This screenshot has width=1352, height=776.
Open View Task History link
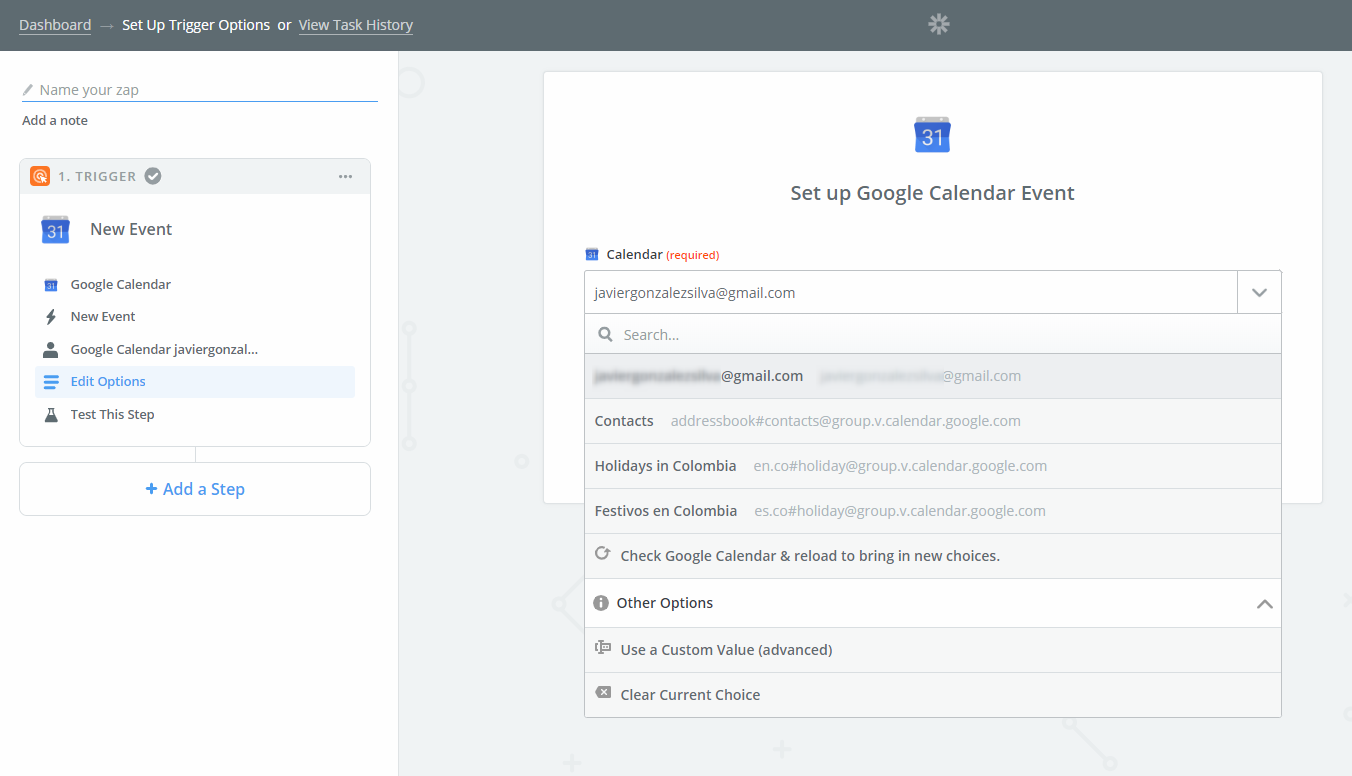(355, 25)
